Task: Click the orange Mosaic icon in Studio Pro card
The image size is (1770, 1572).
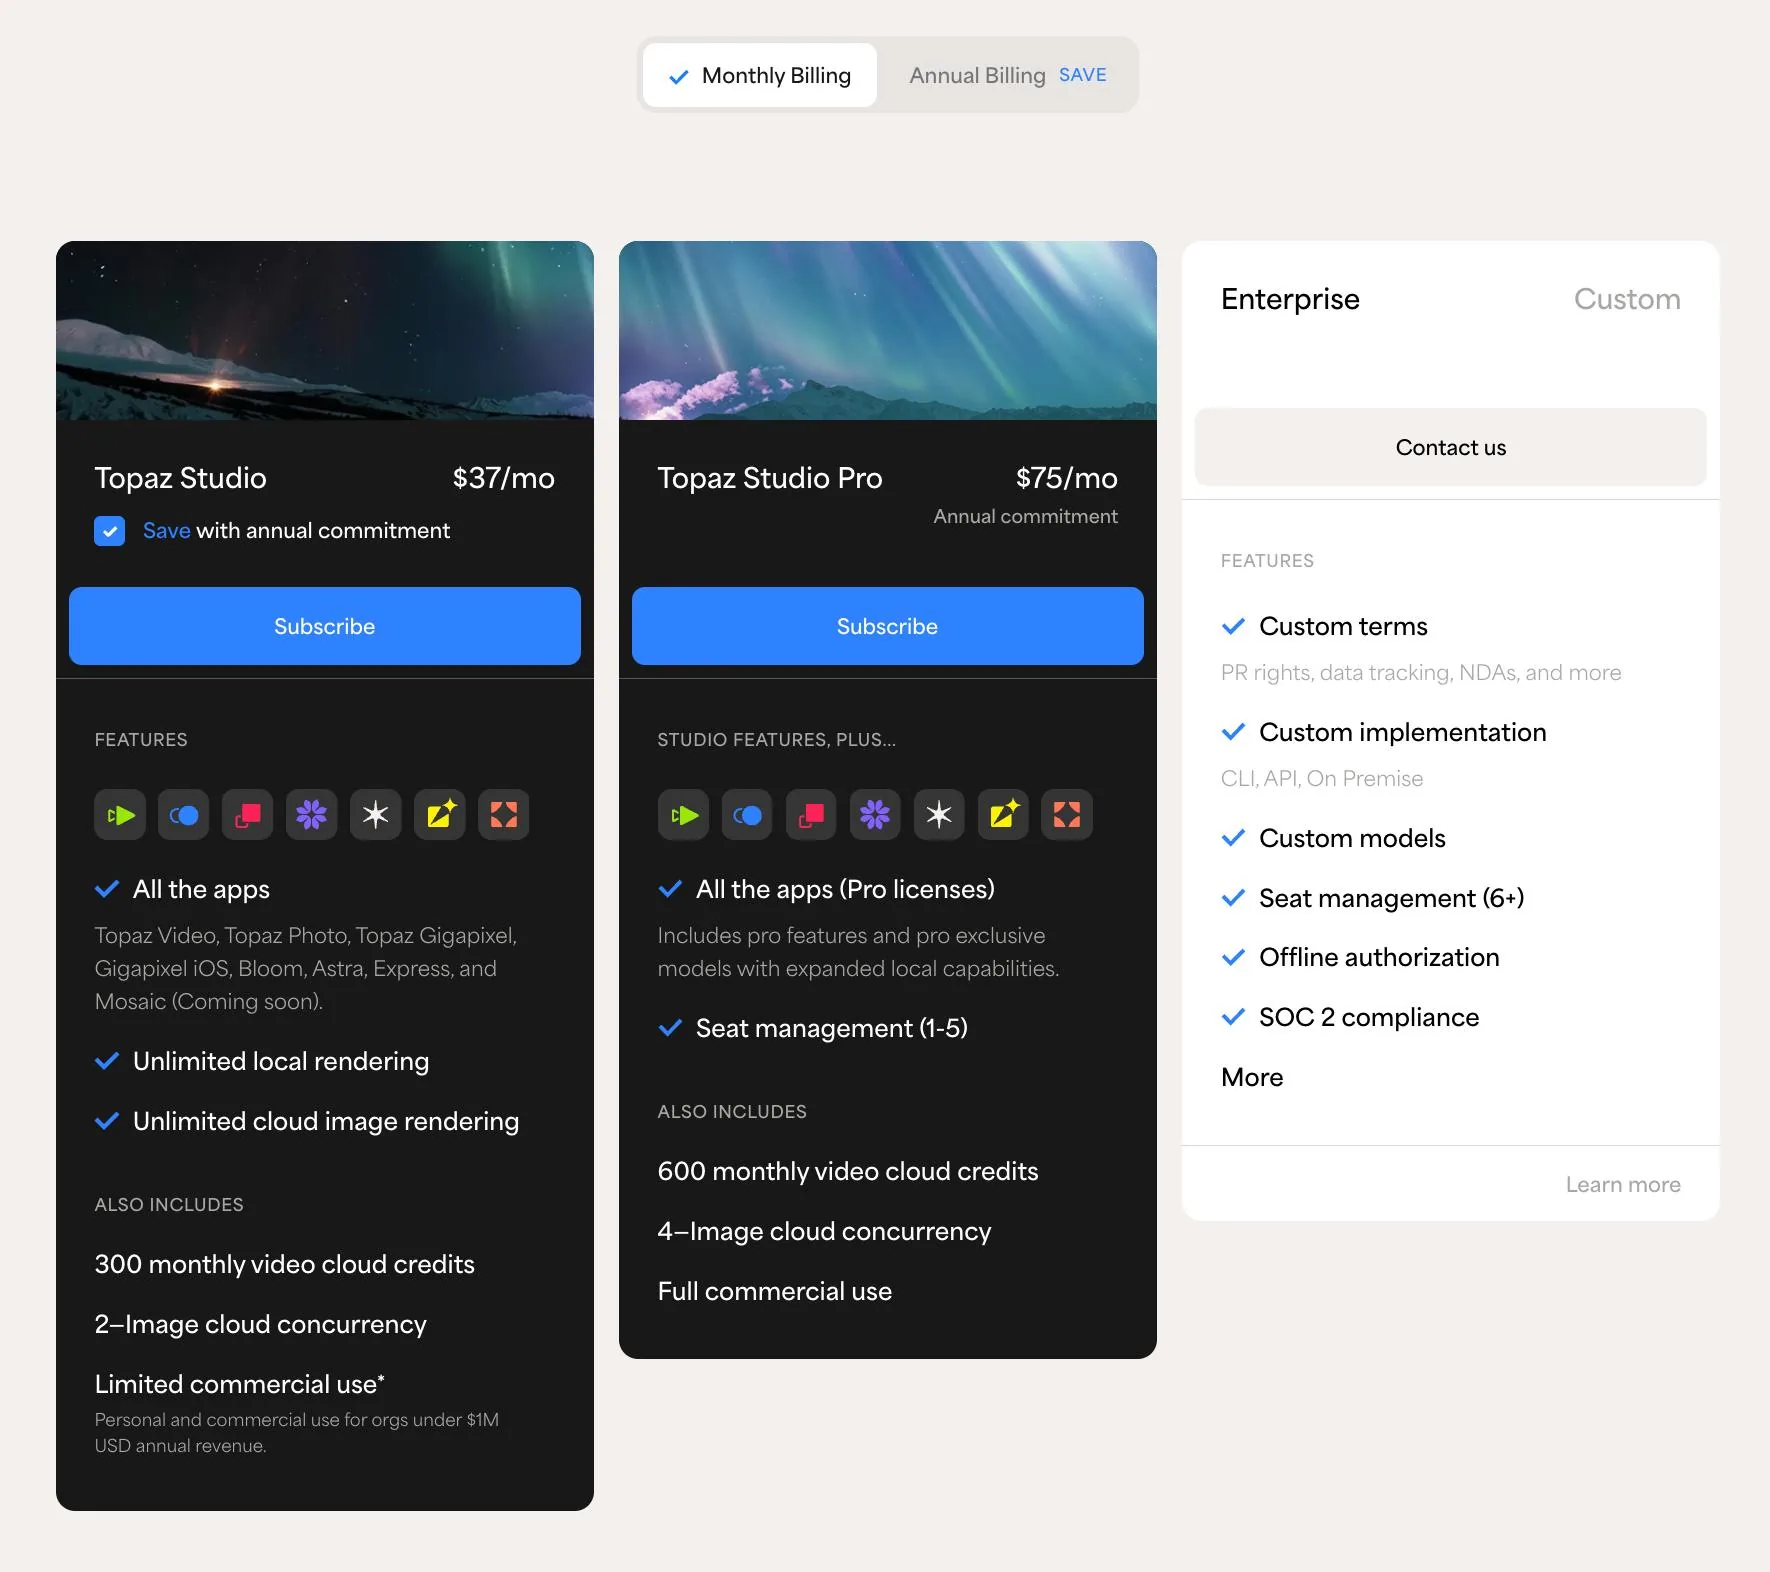Action: pos(1067,815)
